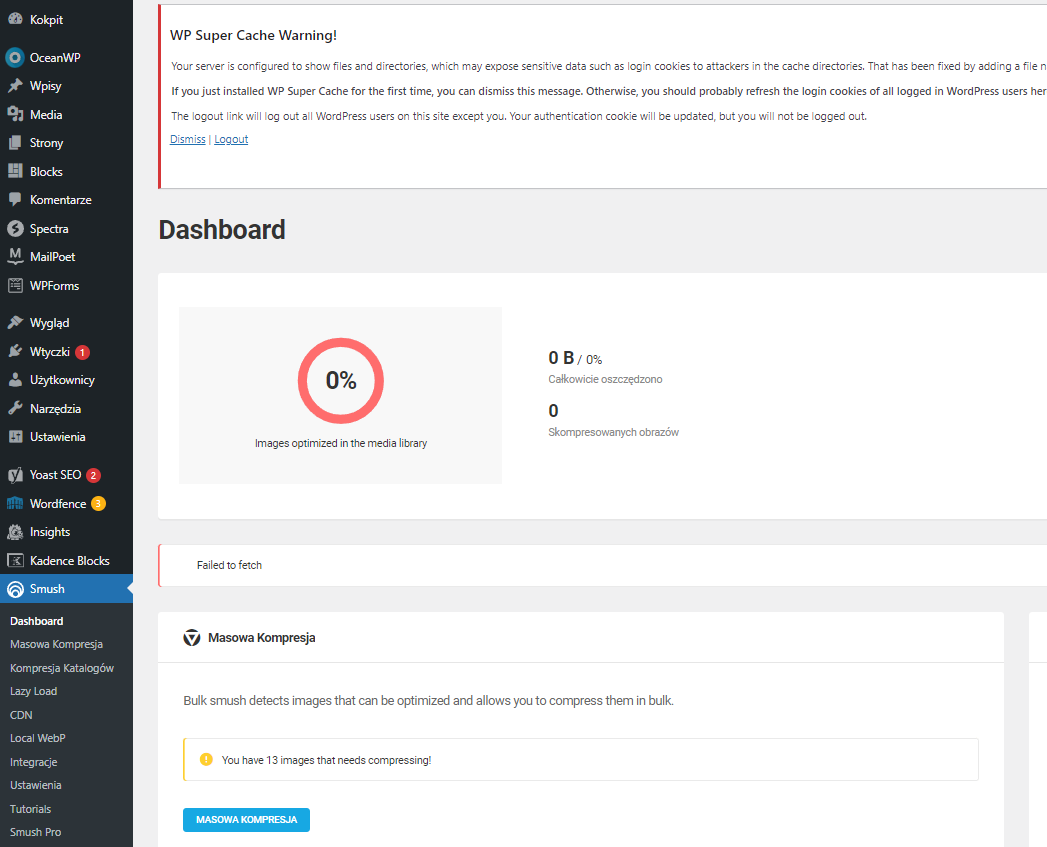Screen dimensions: 1047x847
Task: Click the Wygląd paintbrush icon
Action: click(15, 323)
